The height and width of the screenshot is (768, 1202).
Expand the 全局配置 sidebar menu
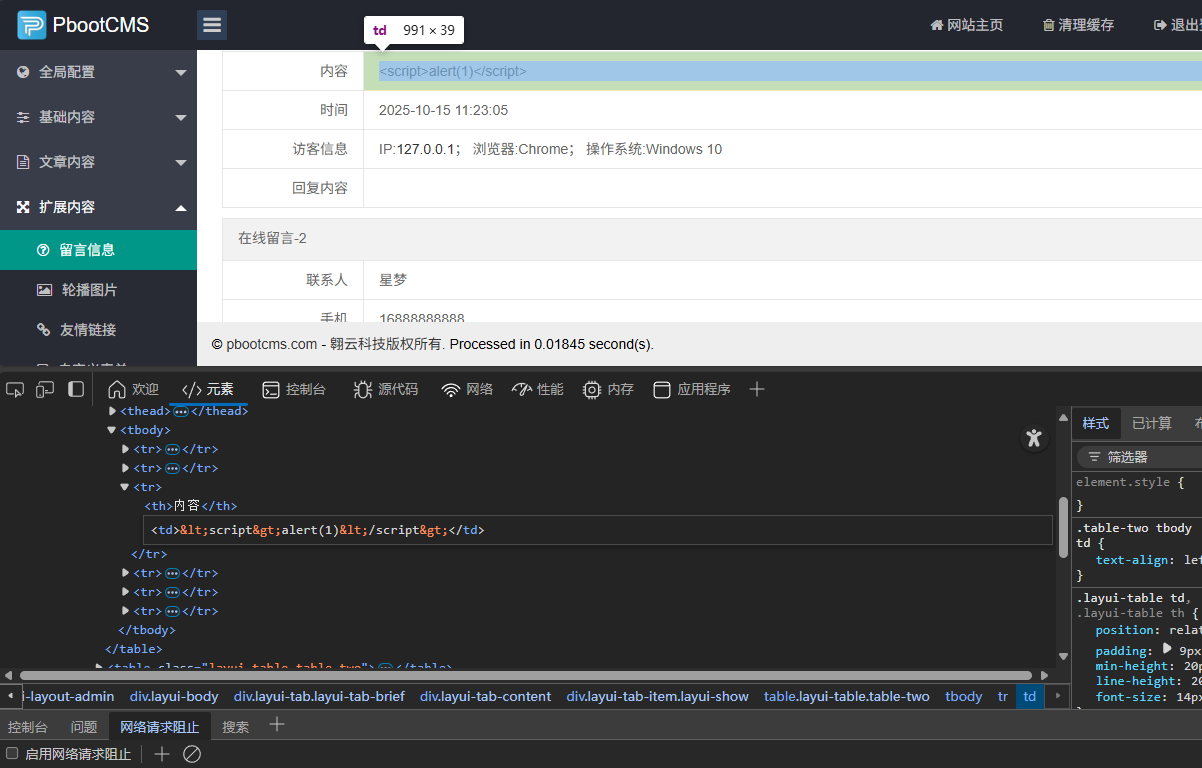tap(181, 72)
